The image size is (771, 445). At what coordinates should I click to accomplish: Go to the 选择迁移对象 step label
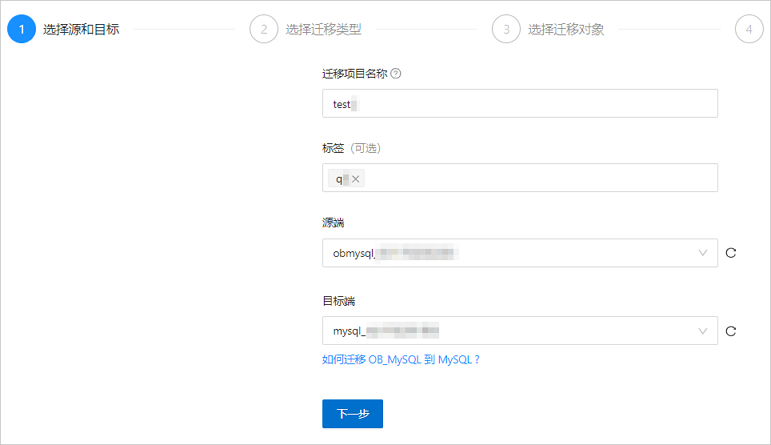(566, 30)
